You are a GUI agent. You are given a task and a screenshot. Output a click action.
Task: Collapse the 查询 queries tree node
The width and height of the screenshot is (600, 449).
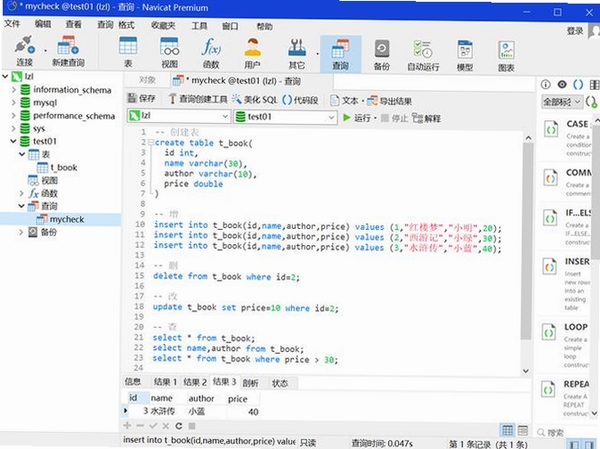coord(21,206)
